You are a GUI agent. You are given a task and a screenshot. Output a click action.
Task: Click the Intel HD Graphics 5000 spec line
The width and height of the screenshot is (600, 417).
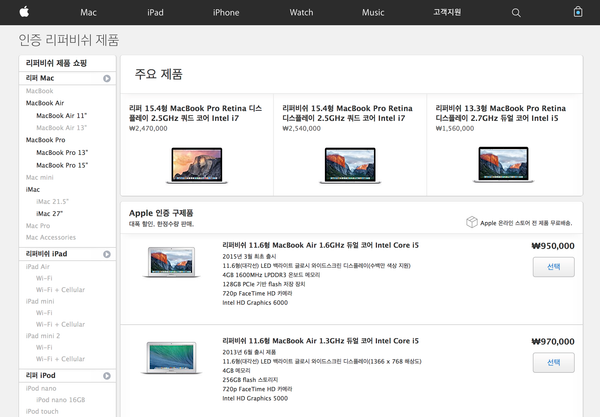click(x=255, y=398)
